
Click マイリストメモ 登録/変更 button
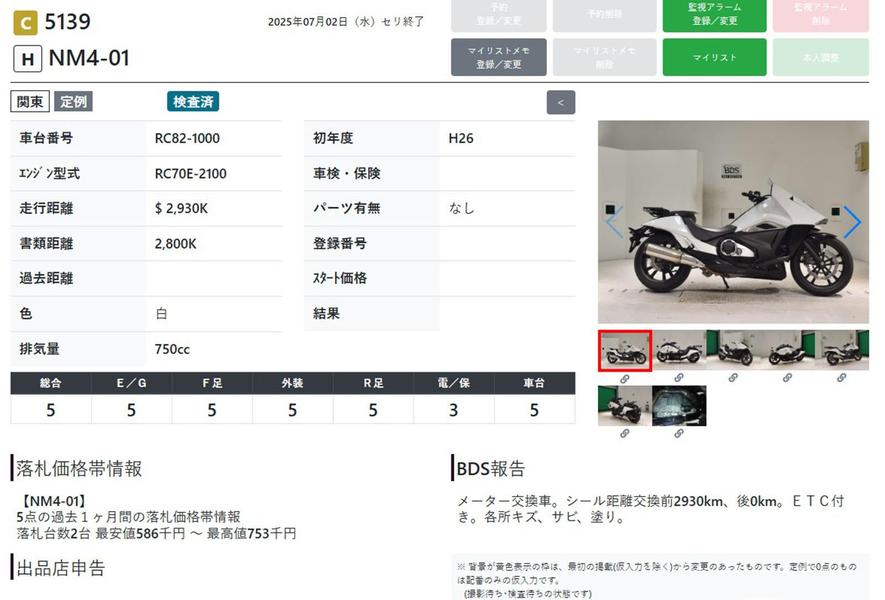point(498,58)
